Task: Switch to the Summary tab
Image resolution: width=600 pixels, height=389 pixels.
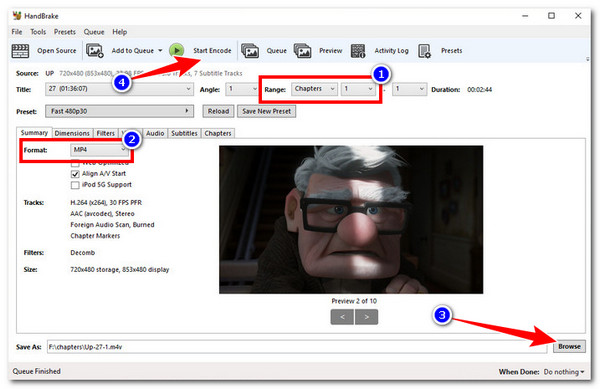Action: click(x=34, y=133)
